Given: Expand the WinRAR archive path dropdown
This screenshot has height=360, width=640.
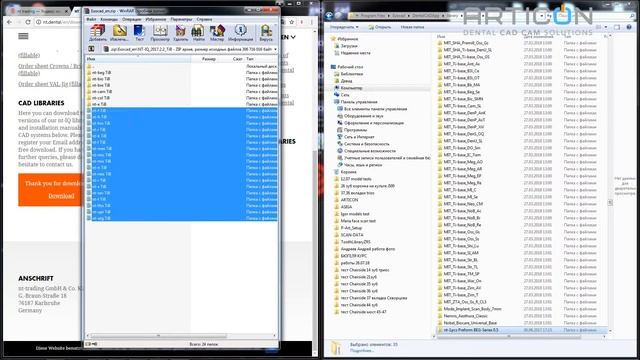Looking at the screenshot, I should (x=275, y=49).
